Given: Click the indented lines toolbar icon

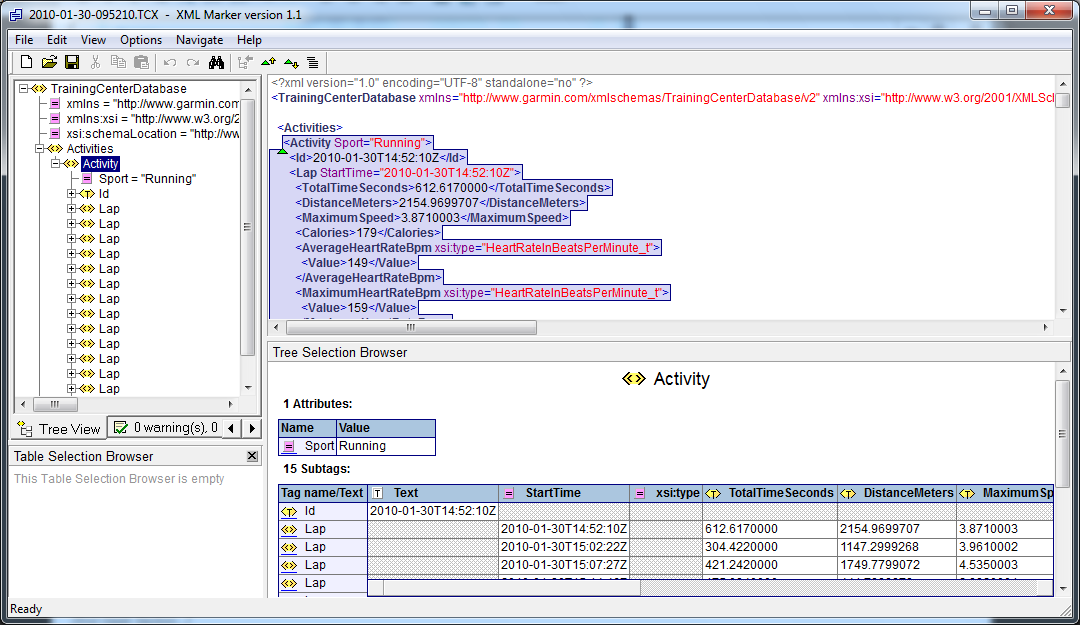Looking at the screenshot, I should point(313,63).
